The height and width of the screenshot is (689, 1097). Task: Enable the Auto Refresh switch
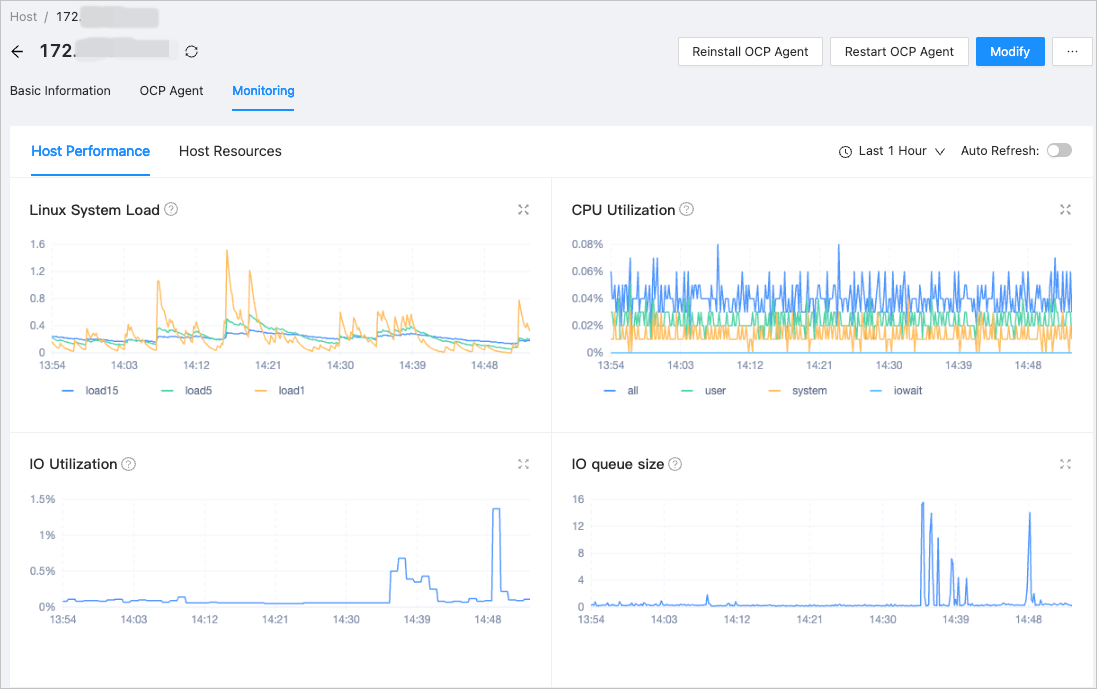pyautogui.click(x=1058, y=151)
